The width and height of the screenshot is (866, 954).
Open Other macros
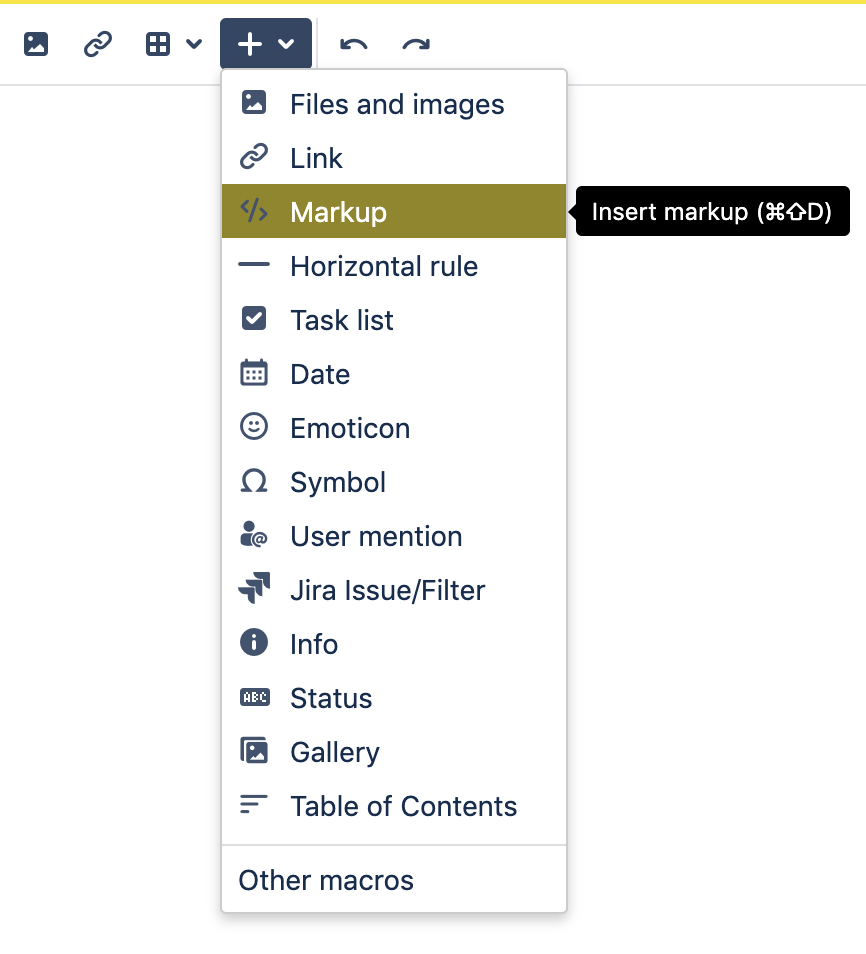(325, 880)
